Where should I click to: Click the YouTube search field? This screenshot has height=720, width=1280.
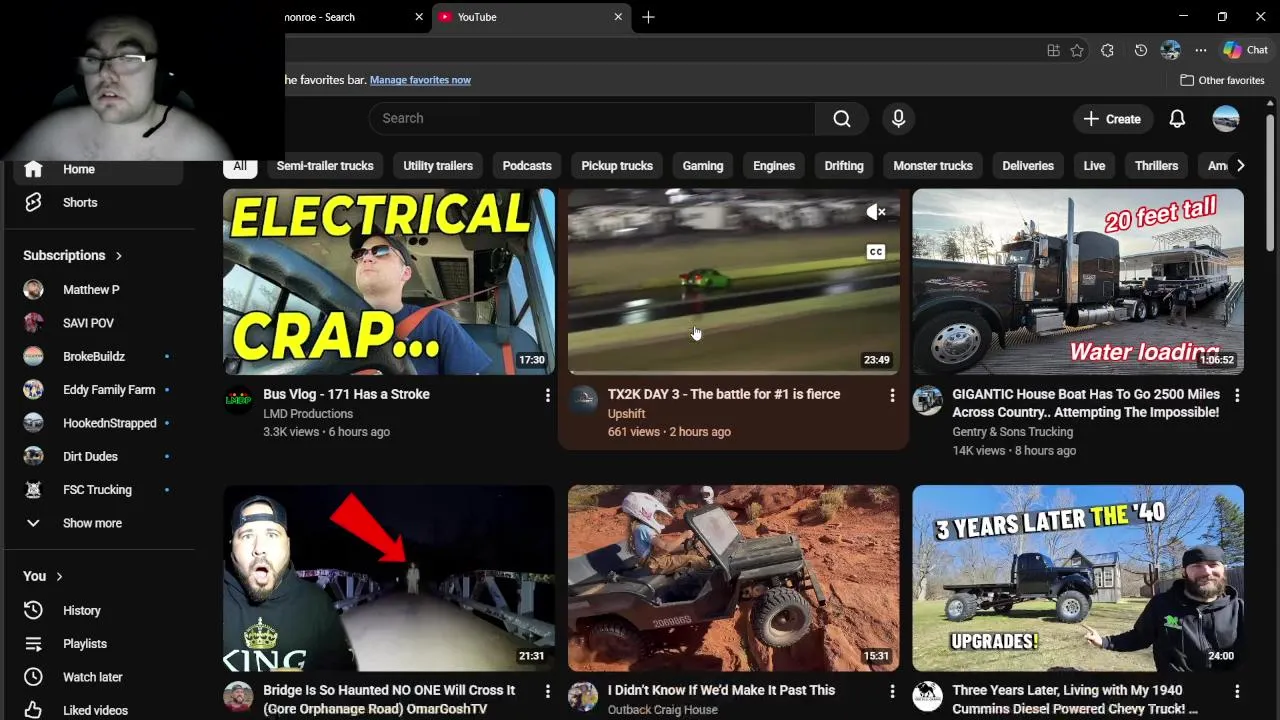[x=592, y=118]
